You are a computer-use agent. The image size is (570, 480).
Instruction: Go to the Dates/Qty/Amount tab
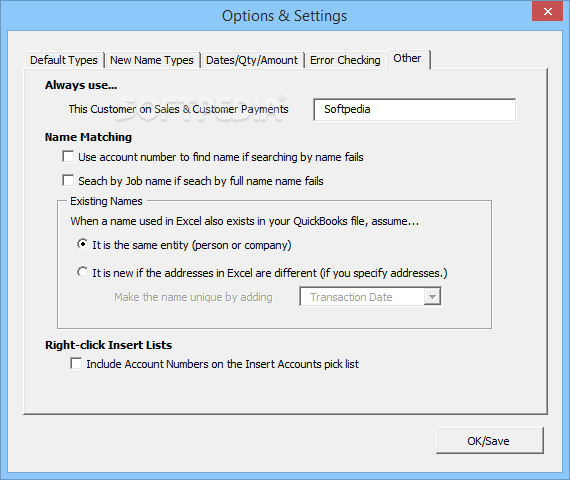(252, 60)
